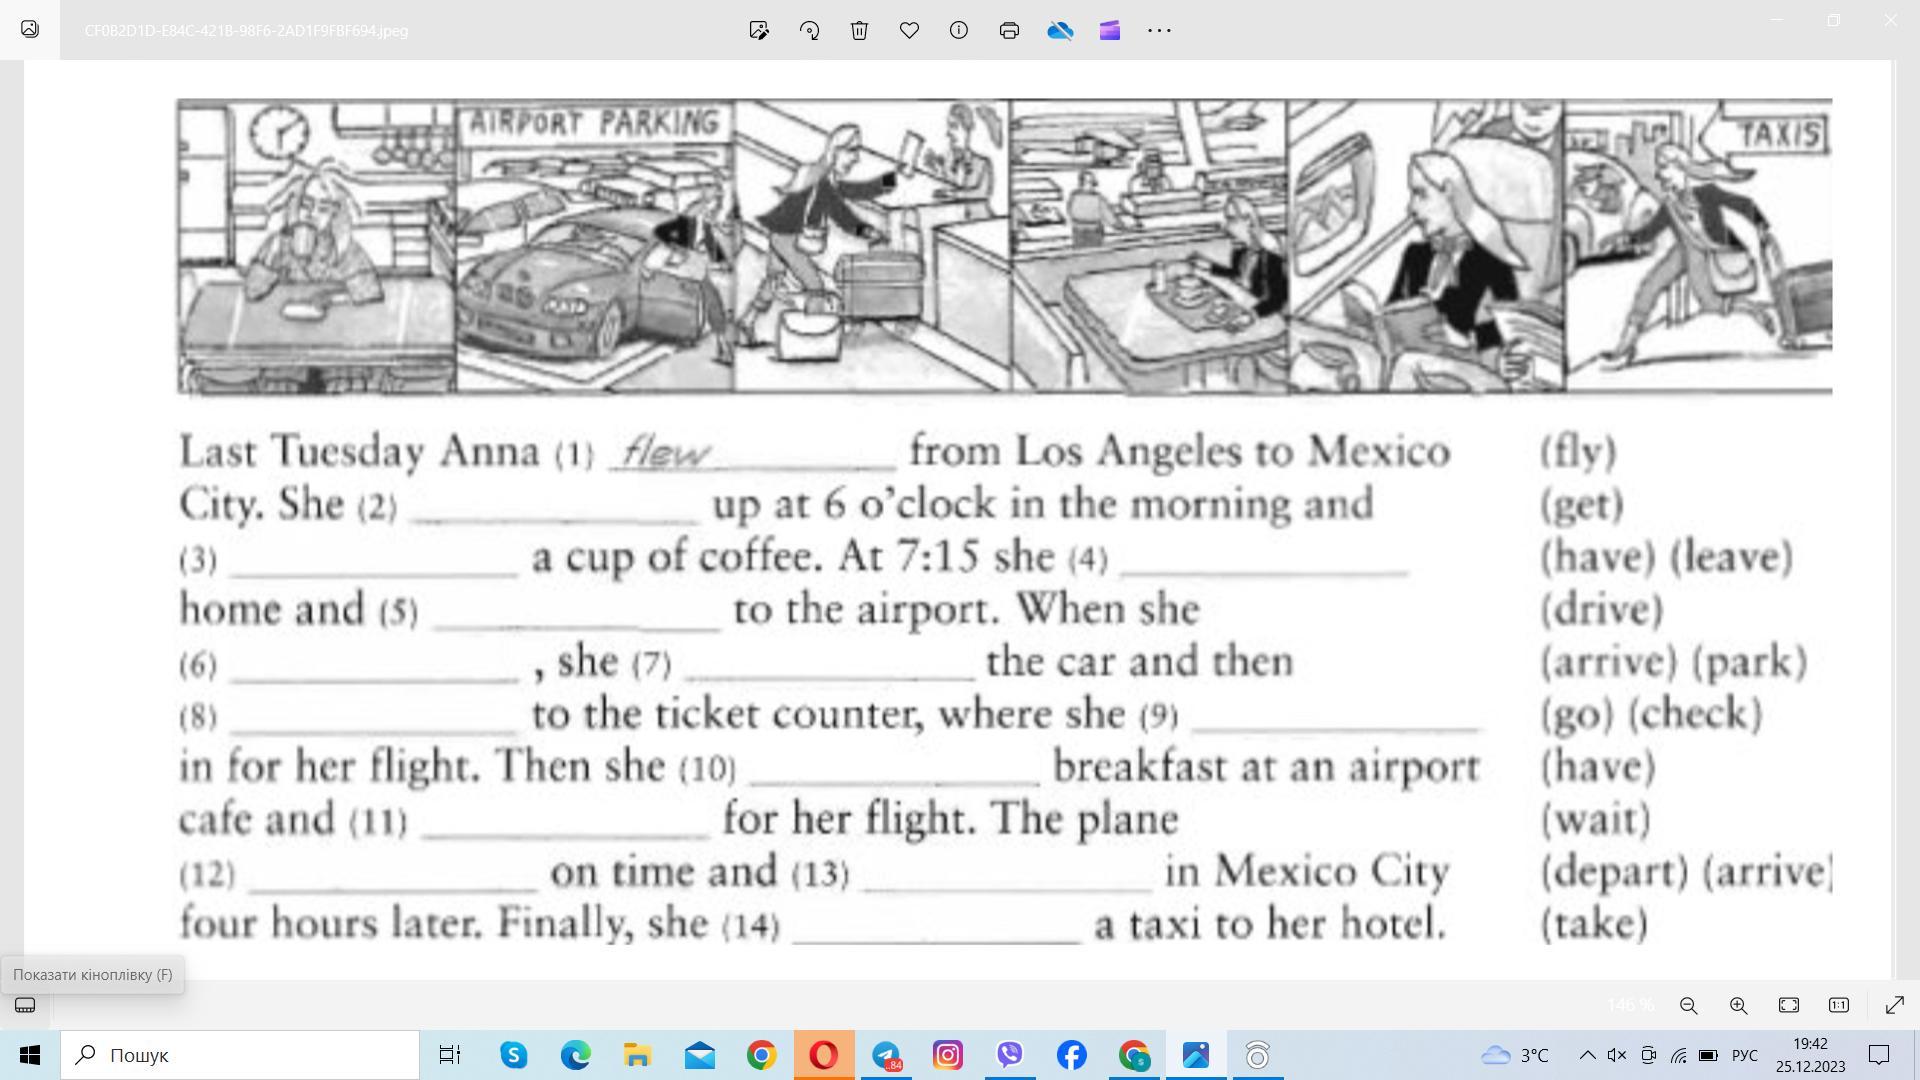The height and width of the screenshot is (1080, 1920).
Task: Enter full screen with diagonal arrows
Action: click(x=1894, y=1005)
